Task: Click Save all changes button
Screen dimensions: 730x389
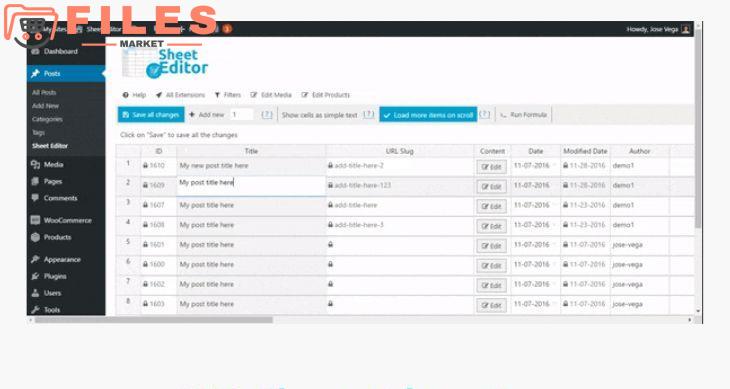Action: pyautogui.click(x=151, y=114)
